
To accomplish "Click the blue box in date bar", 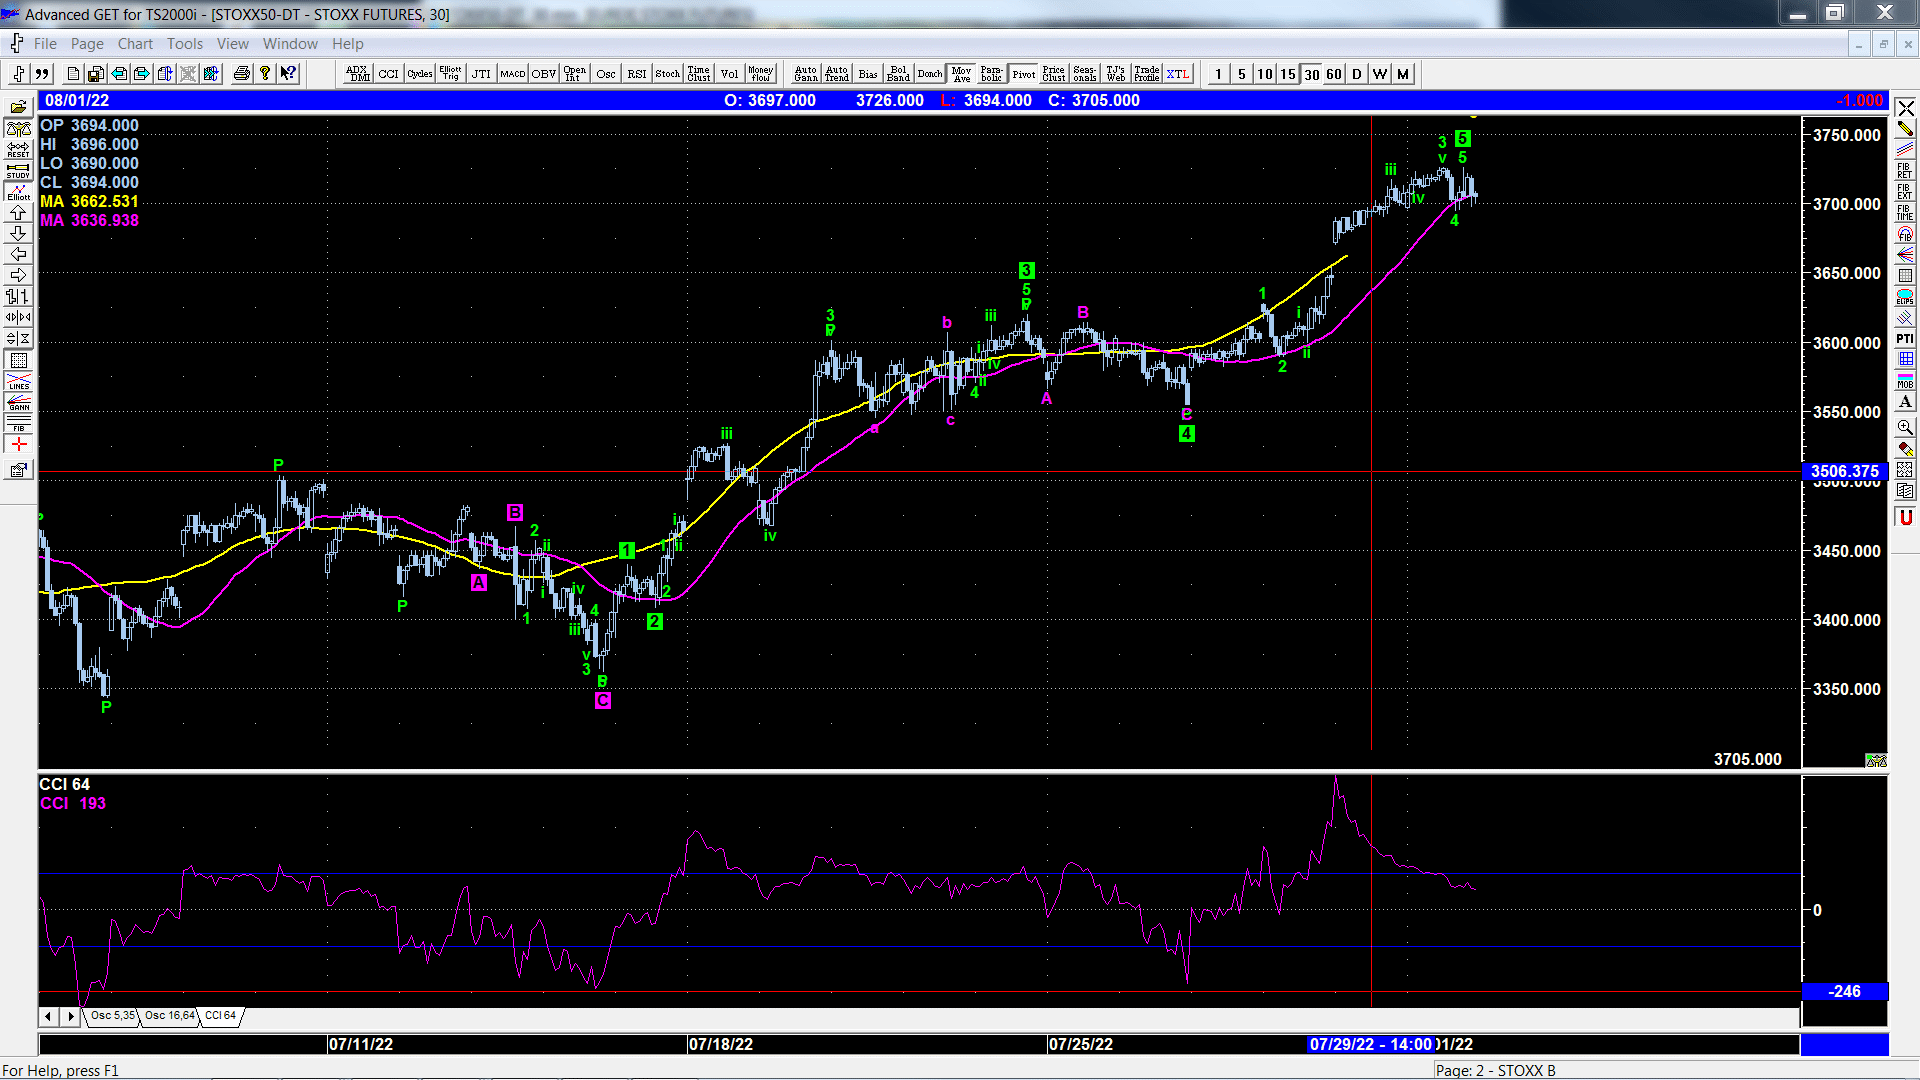I will 1844,1045.
